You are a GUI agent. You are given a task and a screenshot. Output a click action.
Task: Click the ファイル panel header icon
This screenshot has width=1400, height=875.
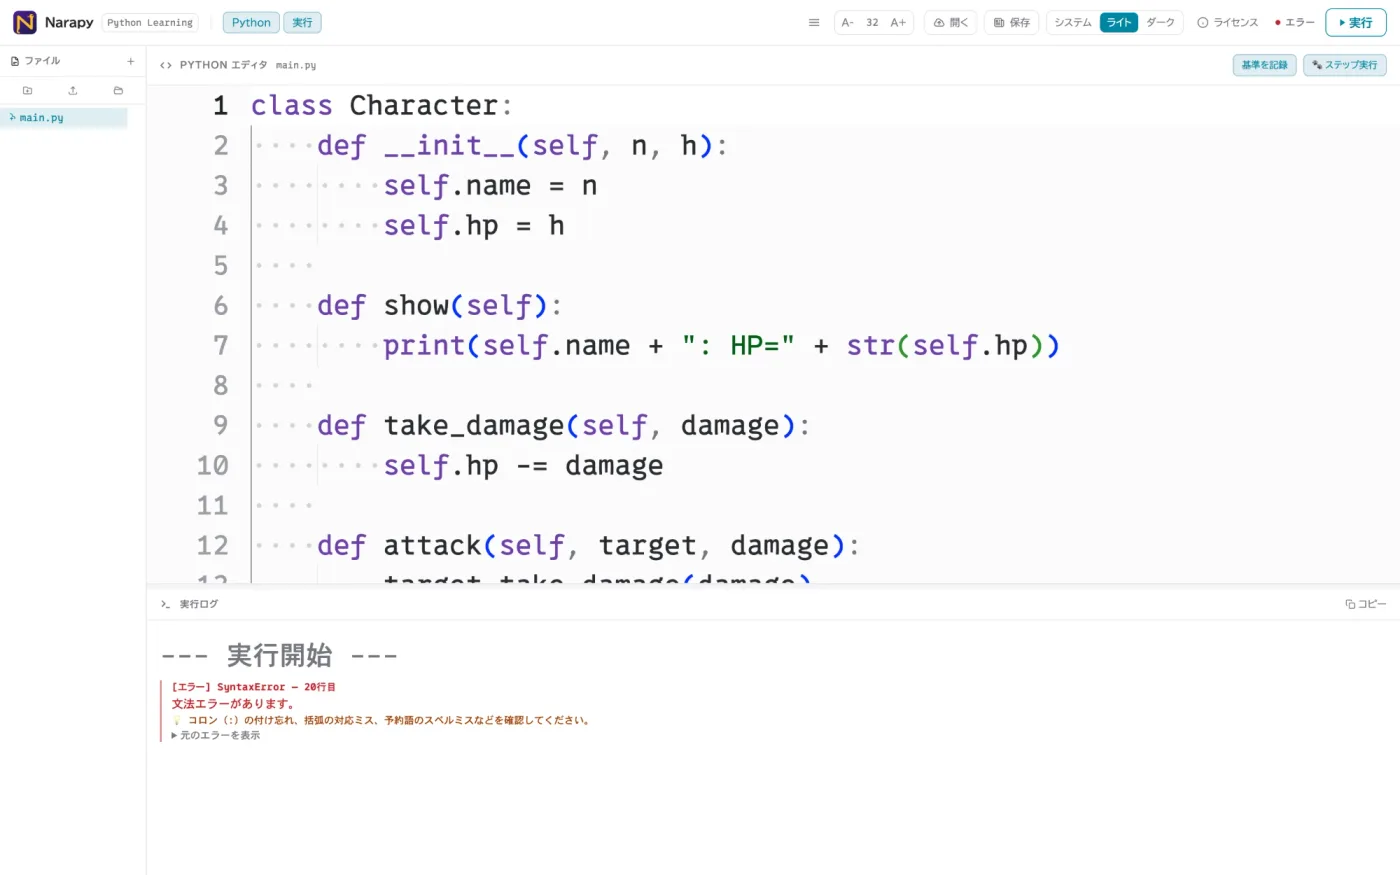tap(15, 61)
